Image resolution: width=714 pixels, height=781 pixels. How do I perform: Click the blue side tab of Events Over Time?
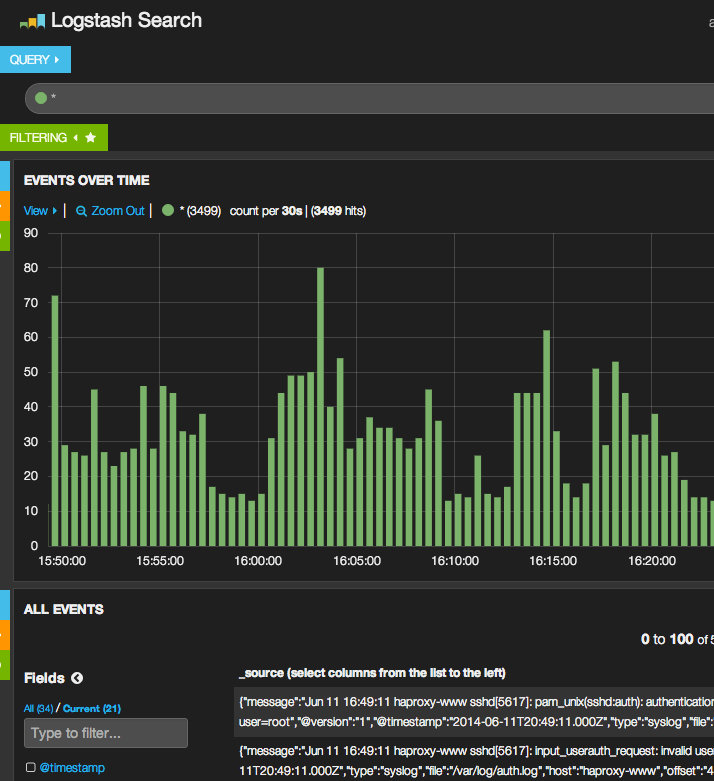tap(4, 176)
